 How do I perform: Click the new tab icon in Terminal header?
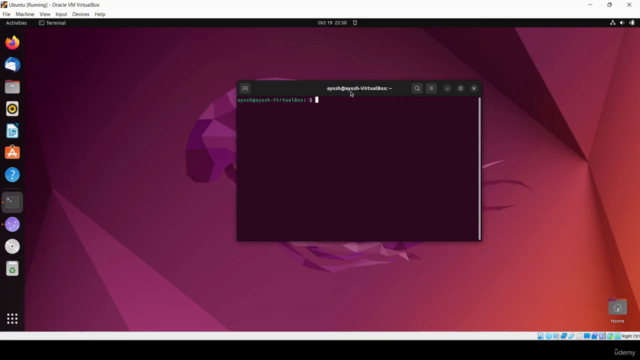click(245, 88)
